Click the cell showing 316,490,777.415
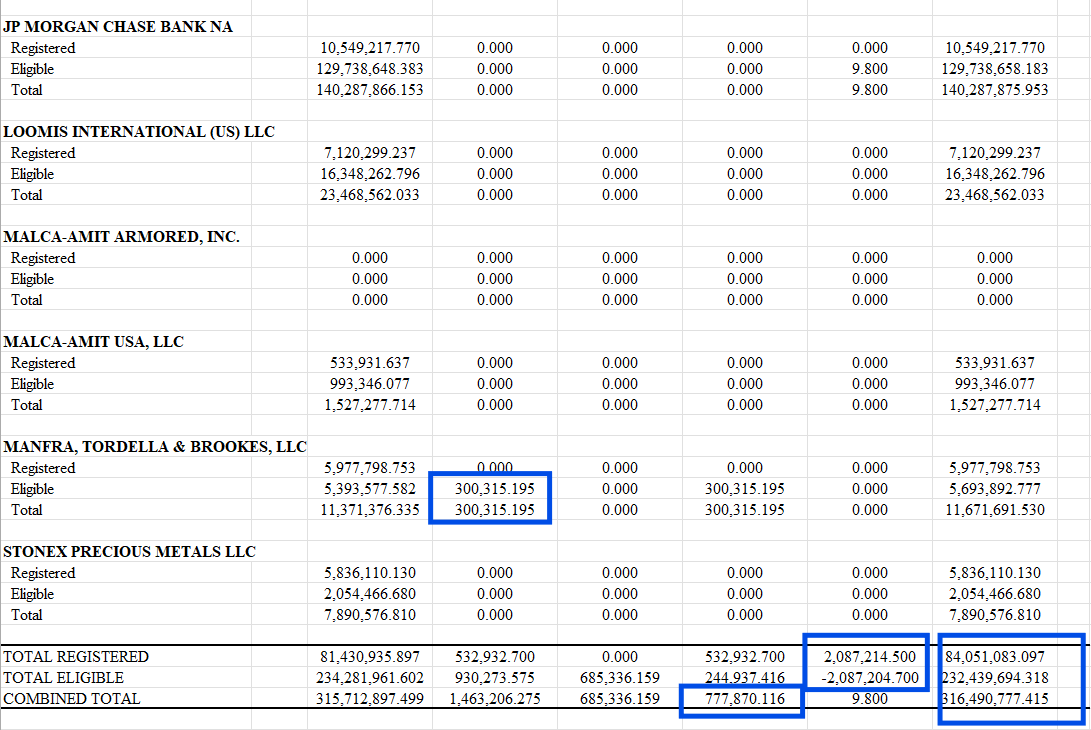 [994, 699]
